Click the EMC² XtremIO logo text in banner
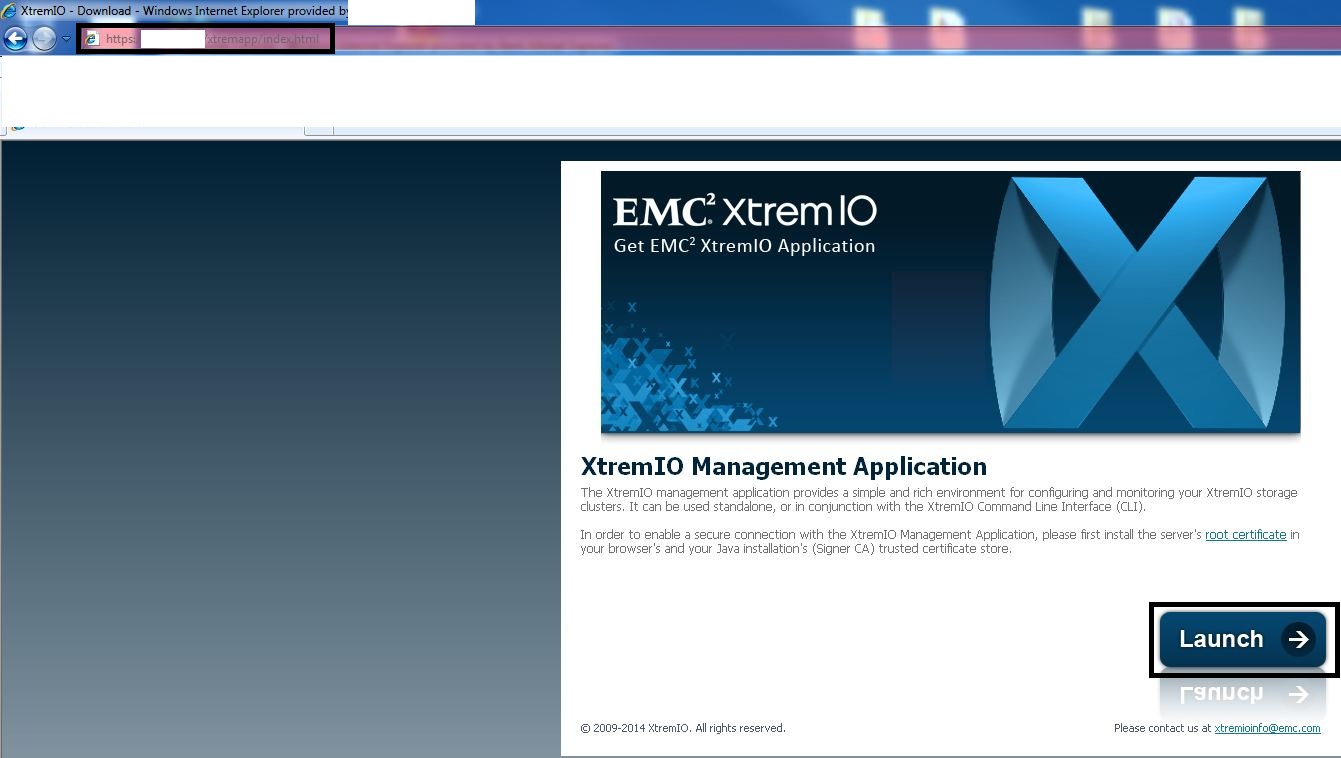 [744, 211]
